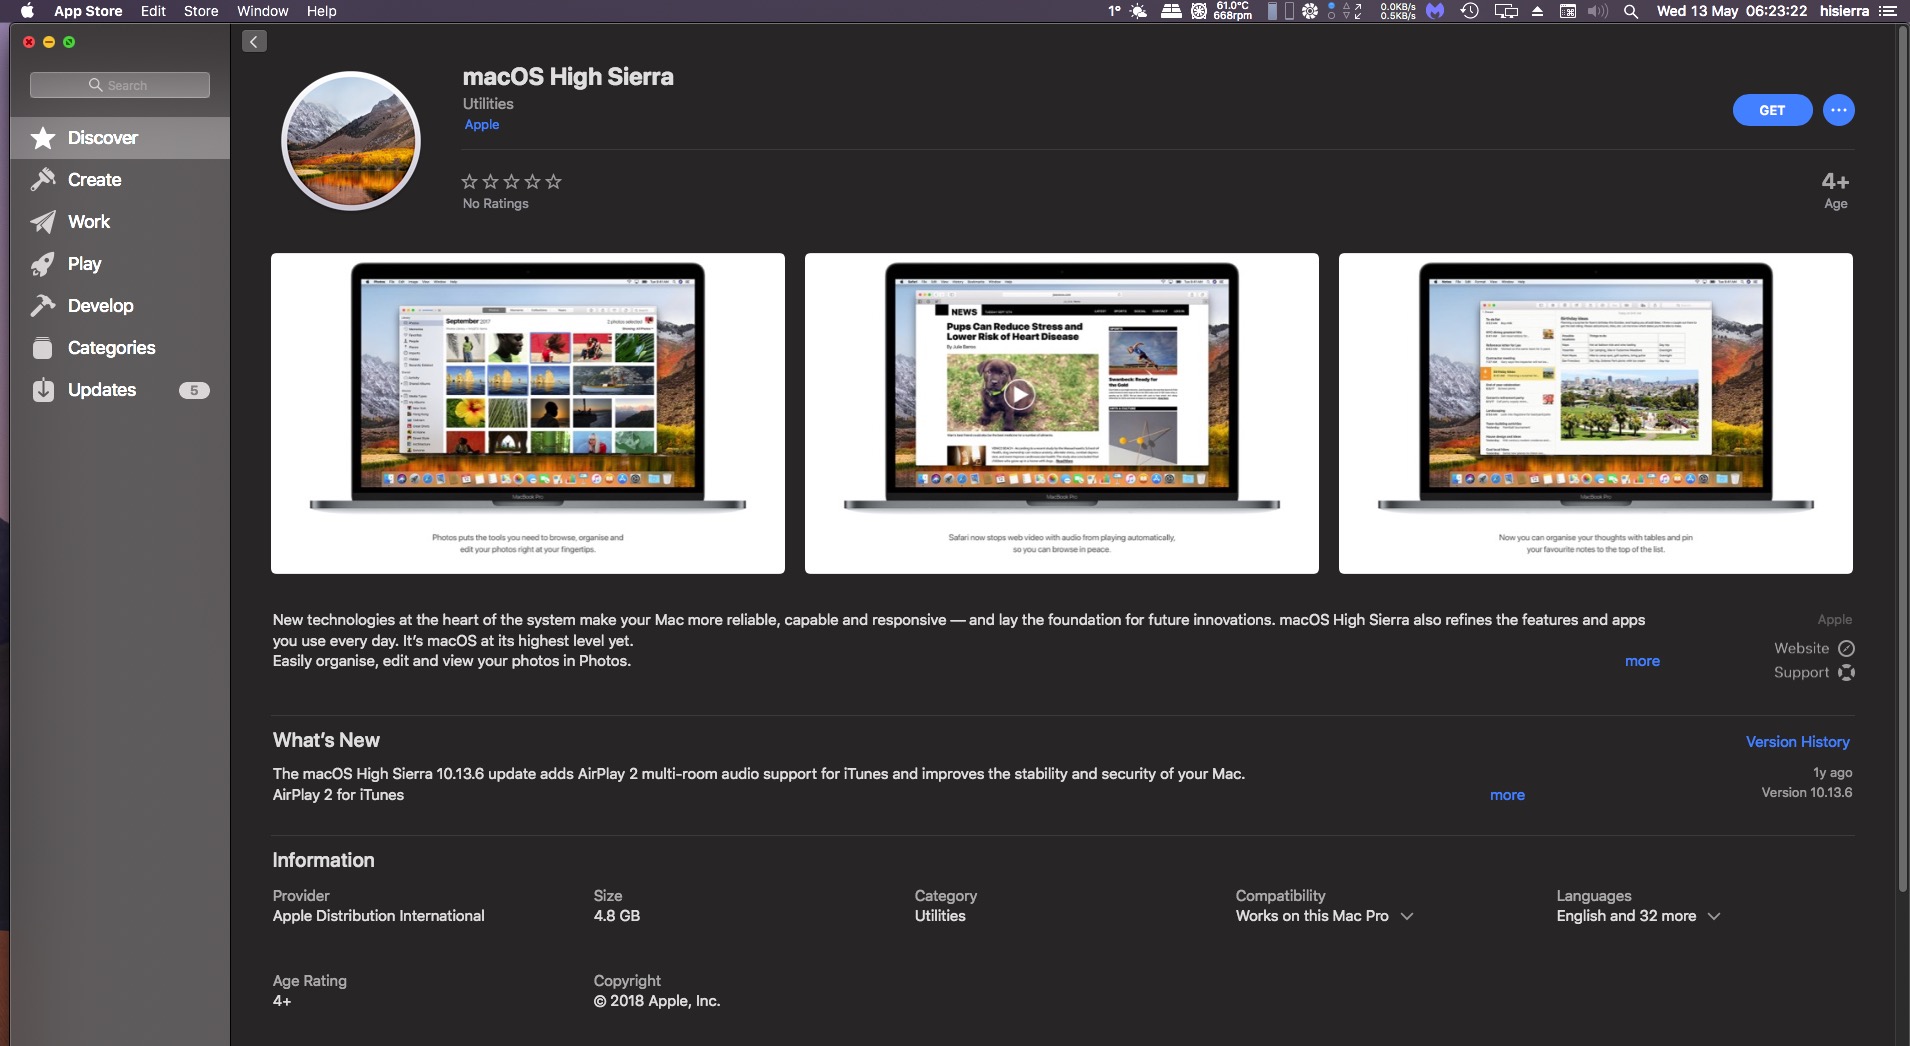Open the more options ellipsis button
This screenshot has width=1910, height=1046.
pyautogui.click(x=1838, y=110)
